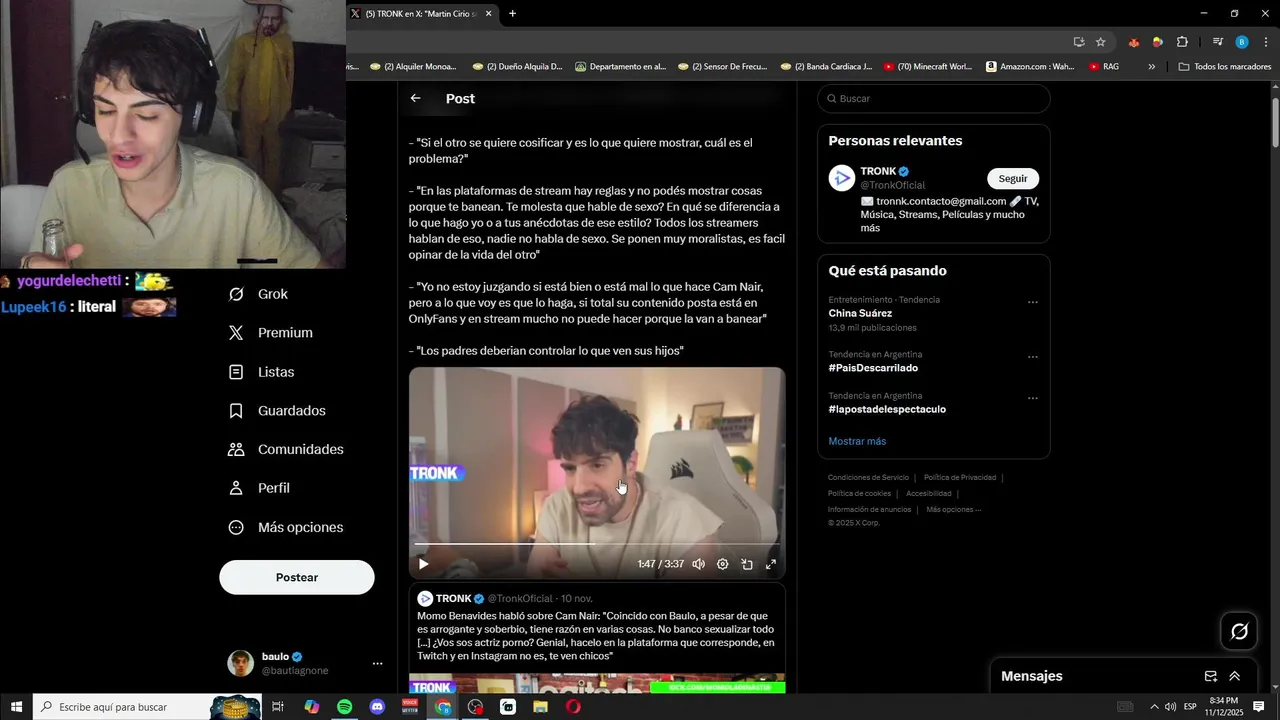Image resolution: width=1280 pixels, height=720 pixels.
Task: Open @TronkOficial handle under Personas relevantes
Action: [893, 185]
